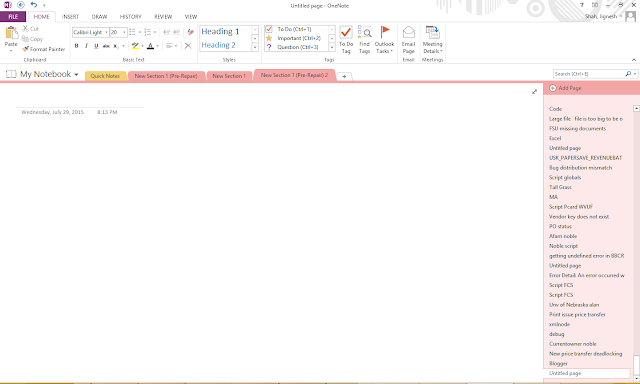The width and height of the screenshot is (640, 384).
Task: Click the Back arrow in the quick access toolbar
Action: [21, 5]
